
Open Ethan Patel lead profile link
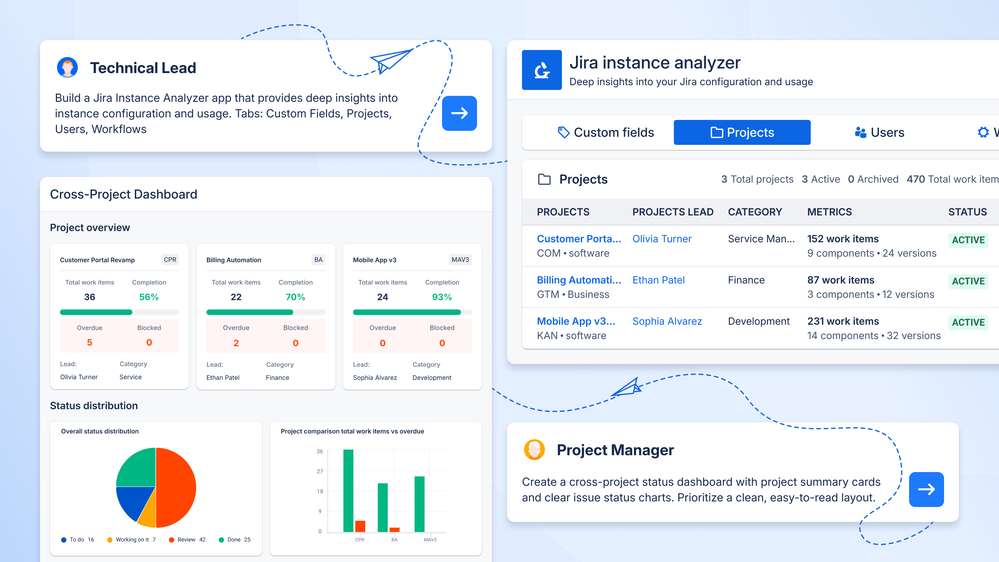pyautogui.click(x=659, y=280)
